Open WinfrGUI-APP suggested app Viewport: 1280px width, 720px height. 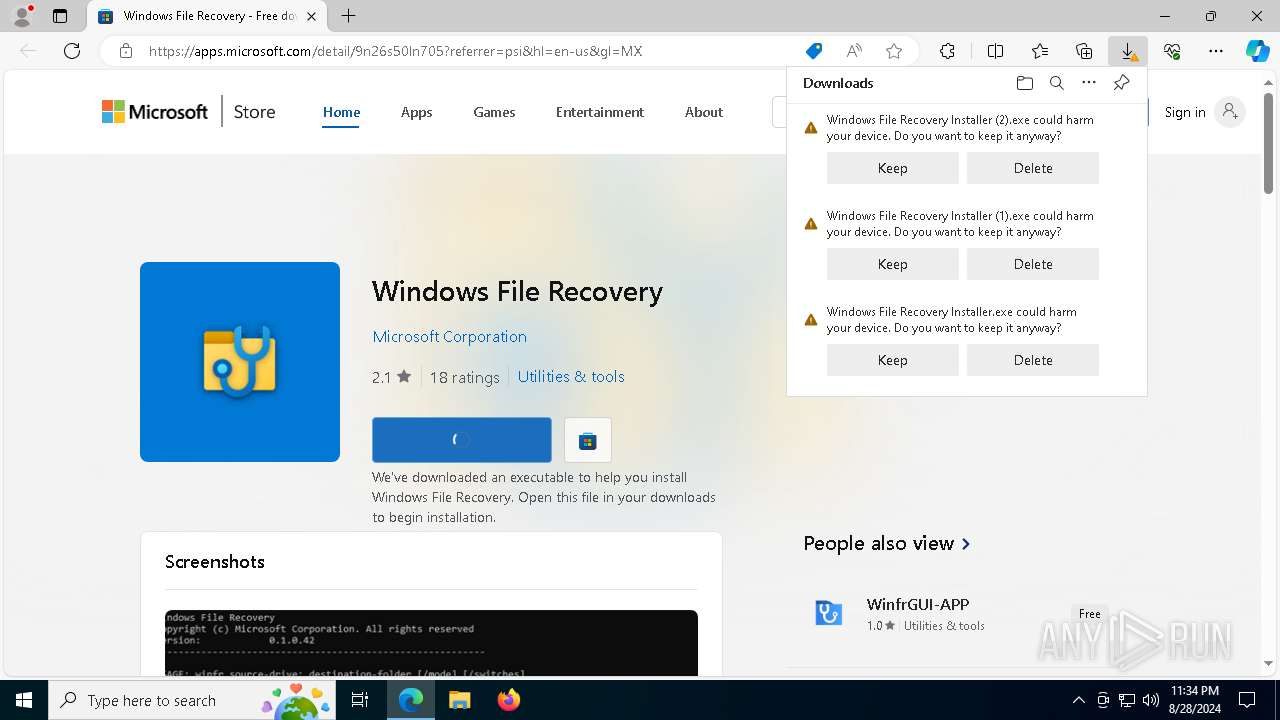(918, 604)
